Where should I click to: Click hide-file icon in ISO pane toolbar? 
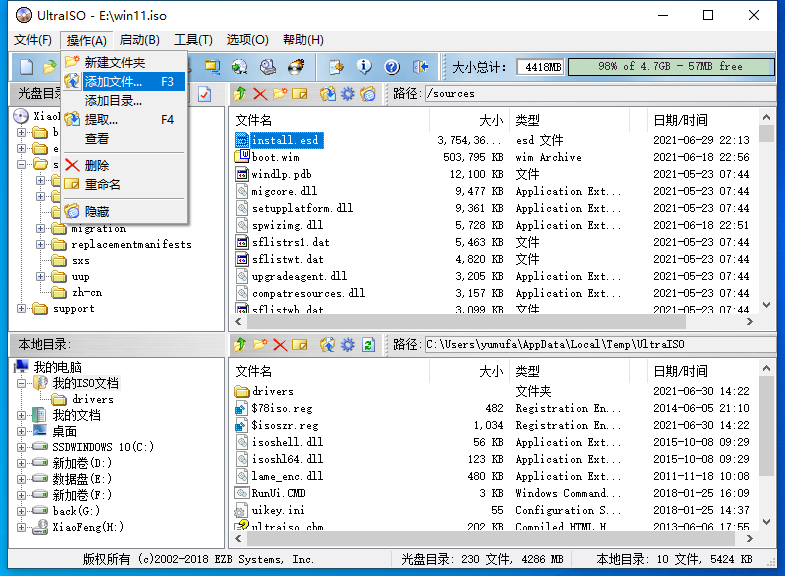click(368, 94)
